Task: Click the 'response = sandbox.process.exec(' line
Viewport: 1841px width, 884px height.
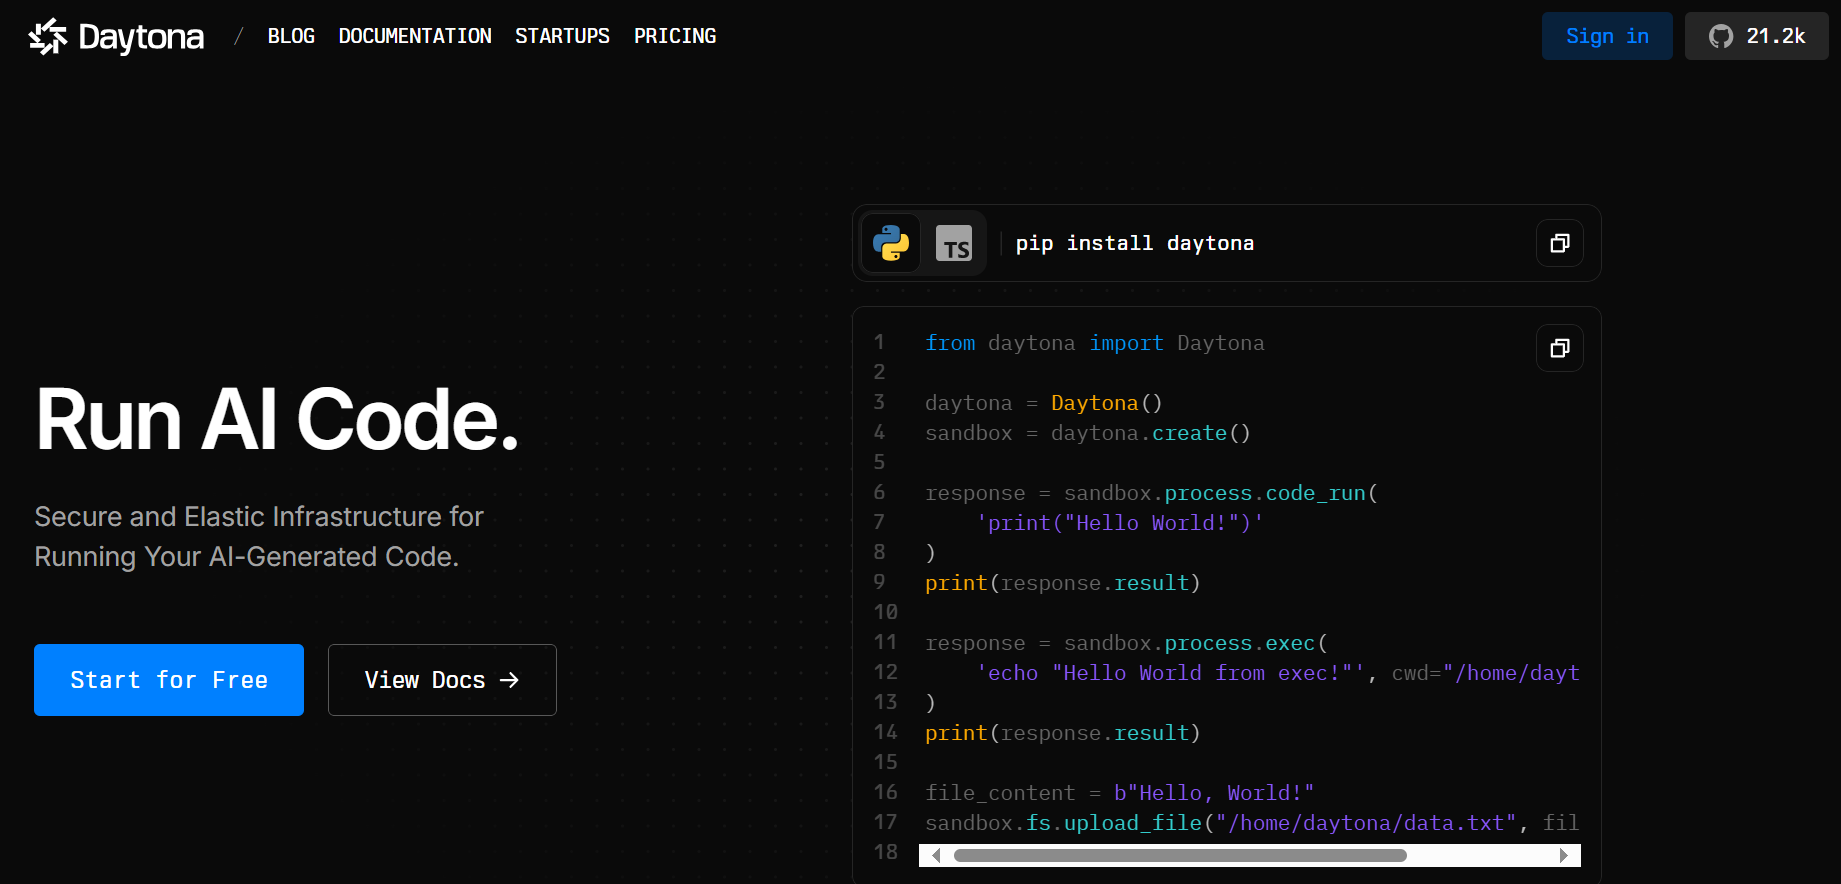Action: (1126, 643)
